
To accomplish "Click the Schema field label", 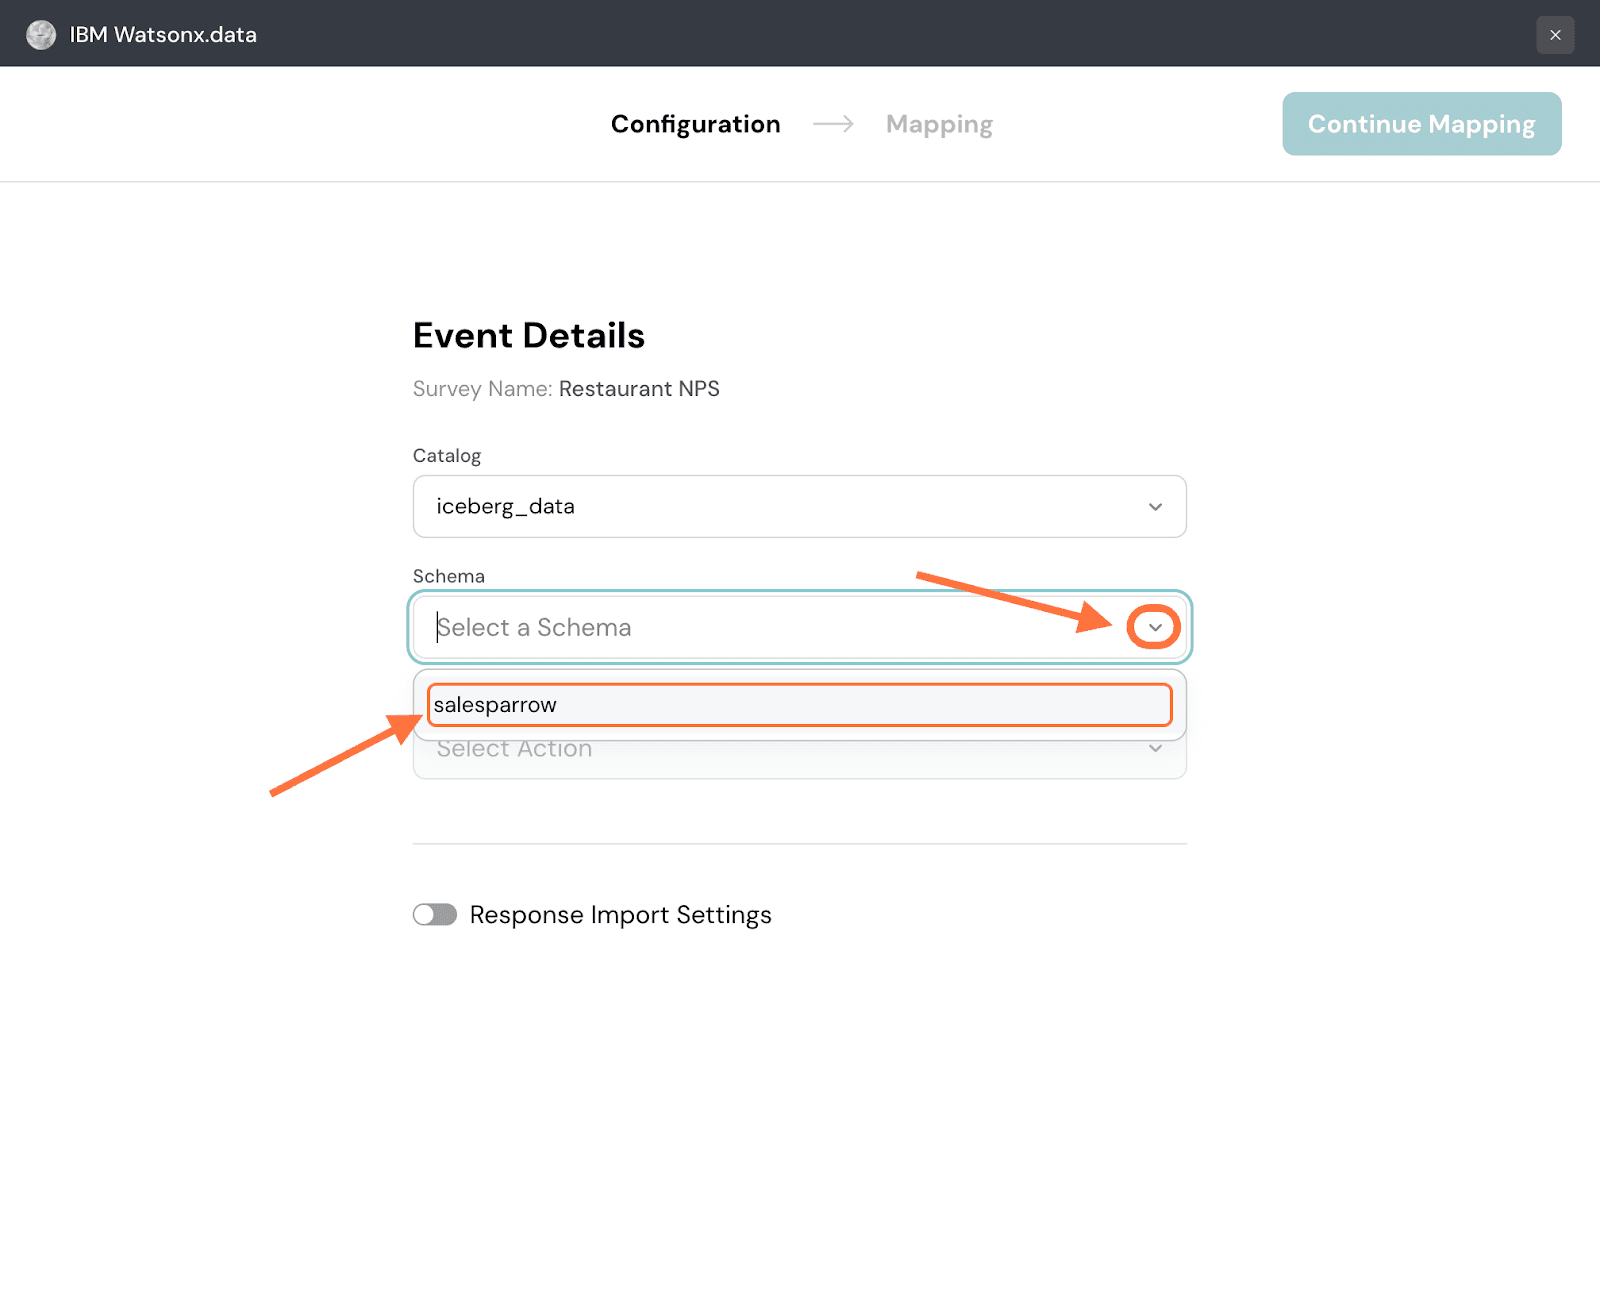I will pos(448,576).
